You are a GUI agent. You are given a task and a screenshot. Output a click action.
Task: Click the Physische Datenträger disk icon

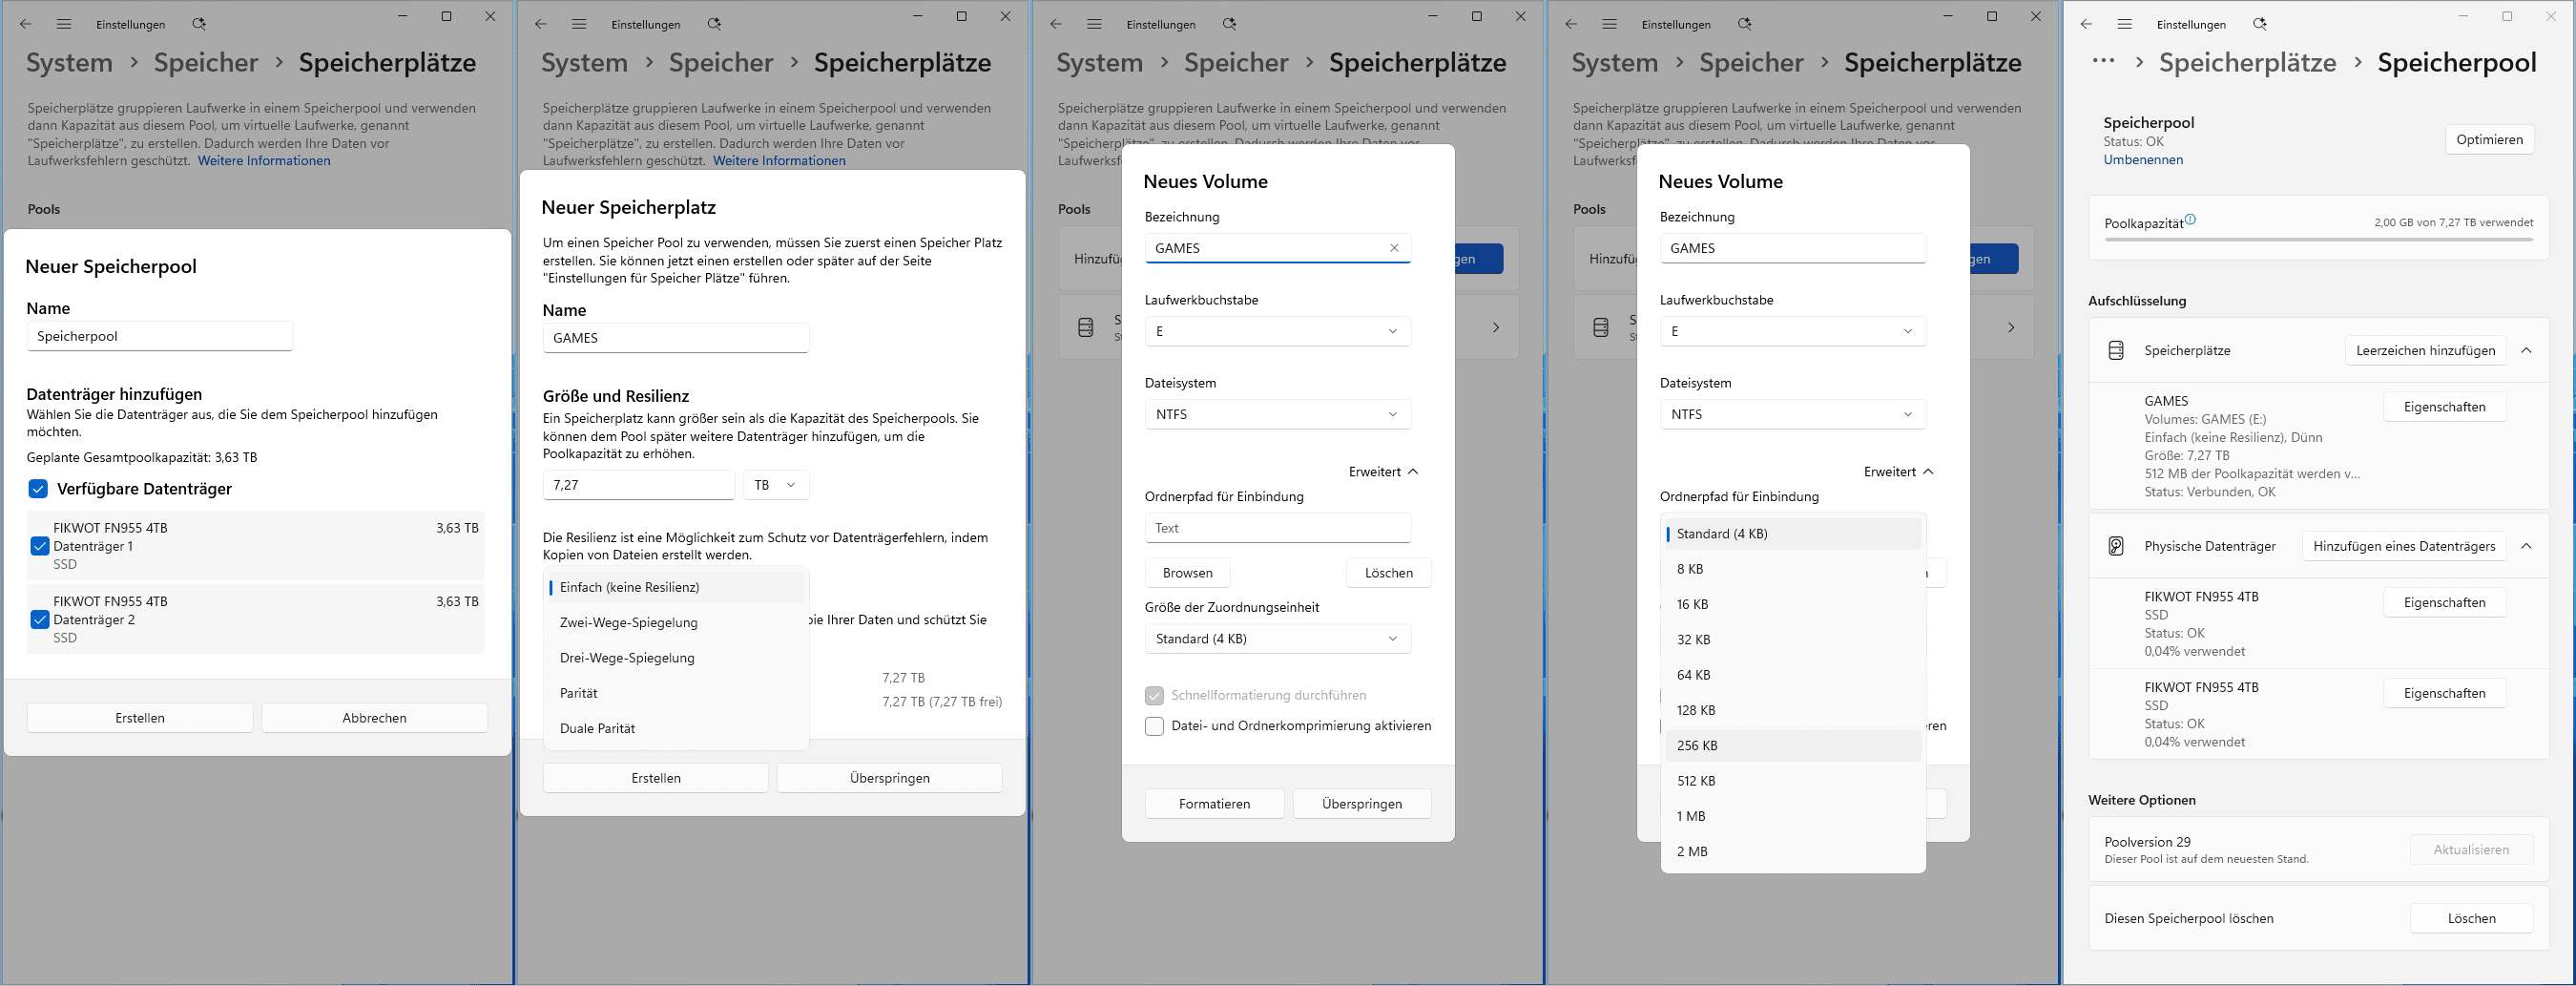click(x=2116, y=546)
